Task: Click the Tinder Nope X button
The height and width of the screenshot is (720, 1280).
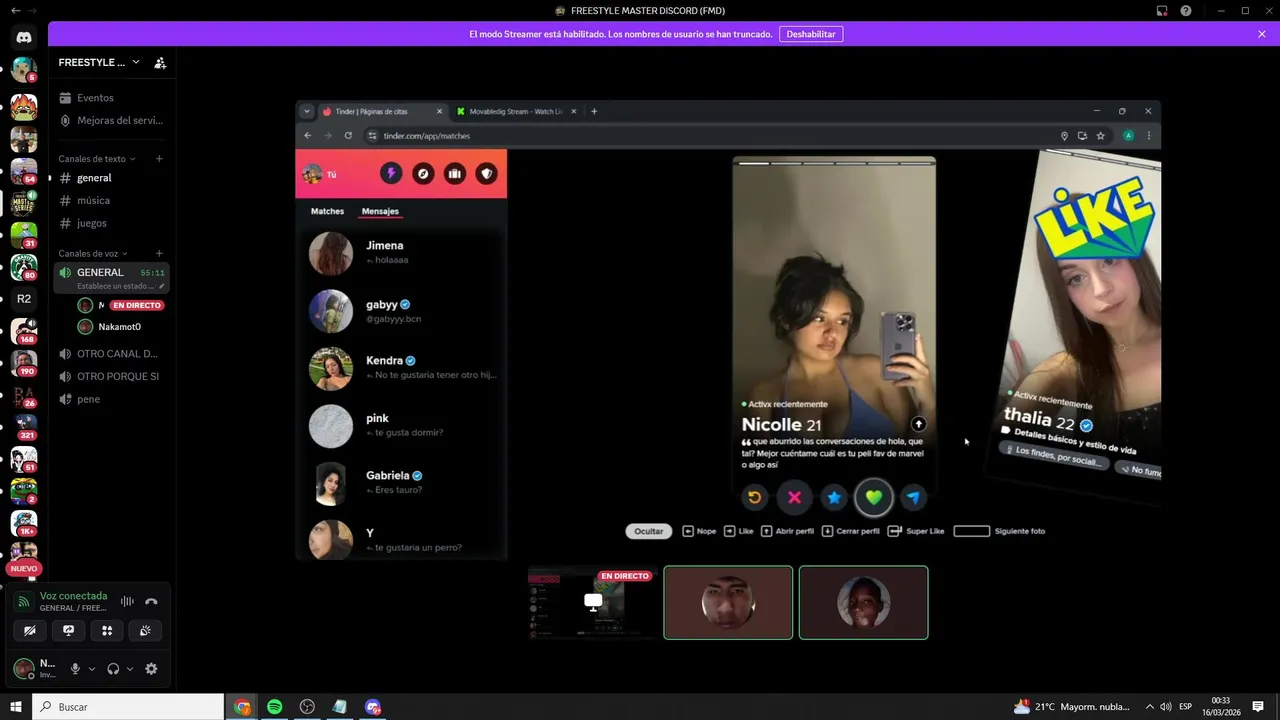Action: [794, 497]
